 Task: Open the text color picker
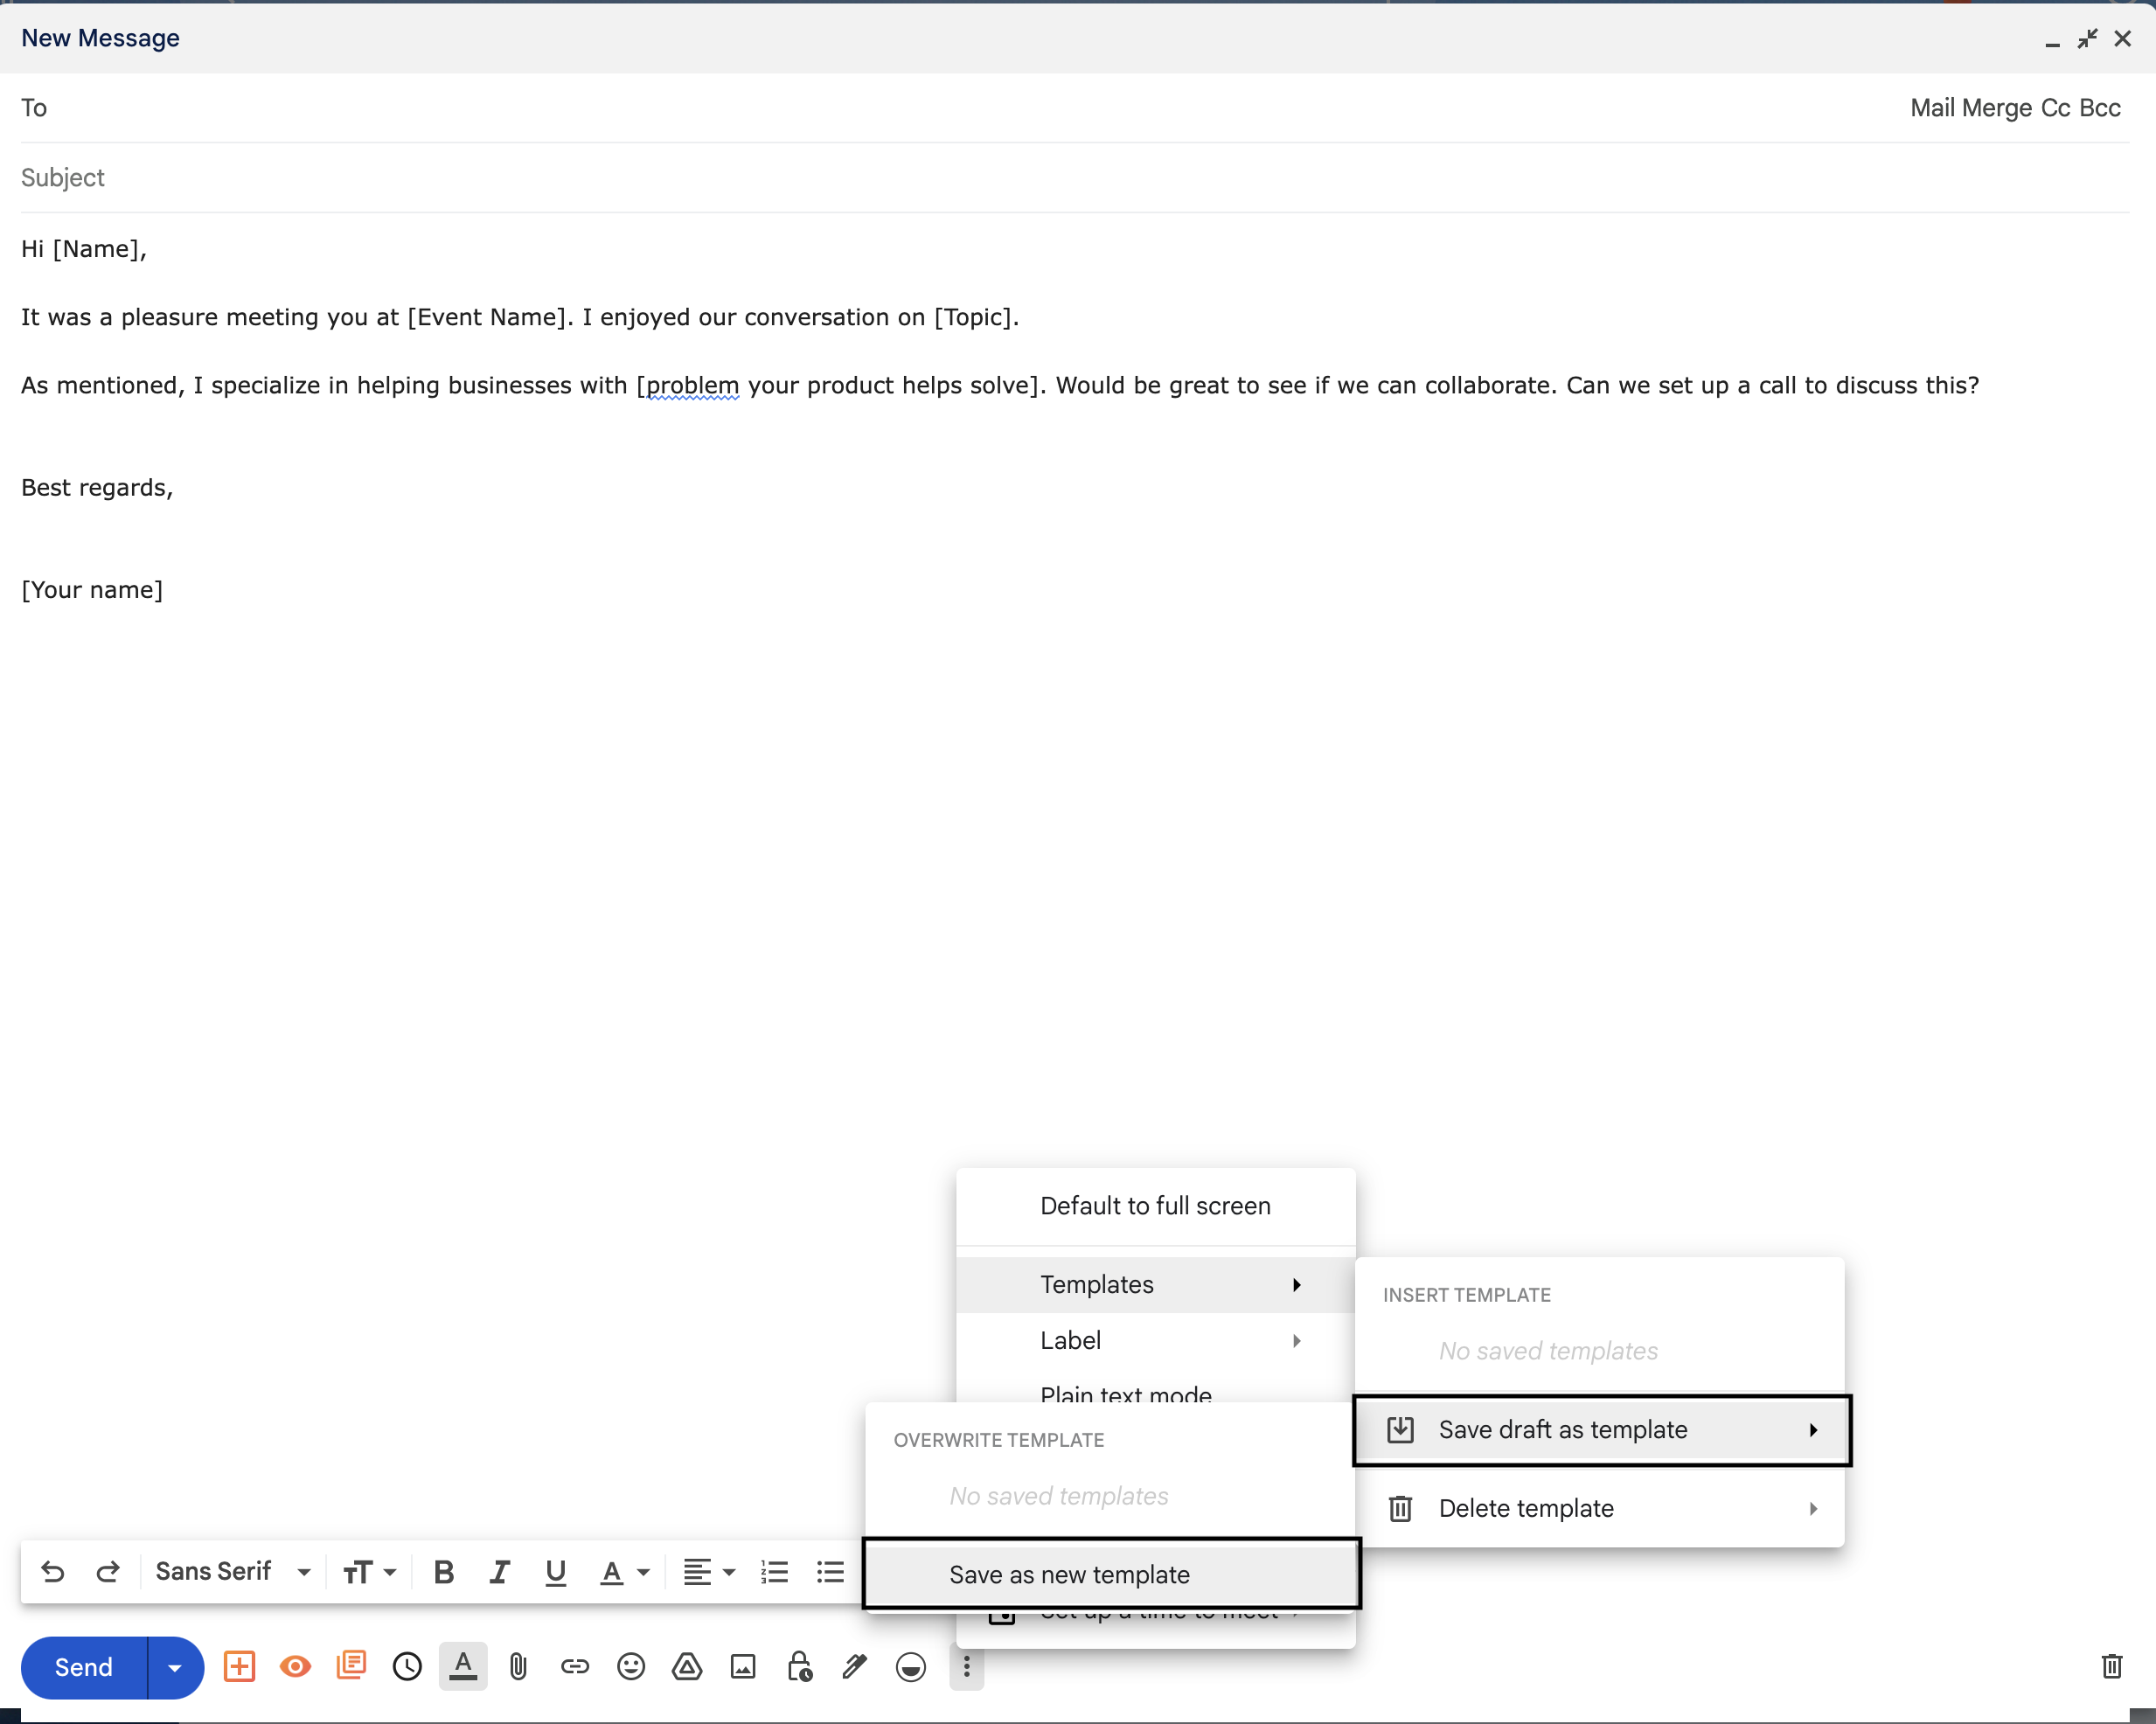623,1572
